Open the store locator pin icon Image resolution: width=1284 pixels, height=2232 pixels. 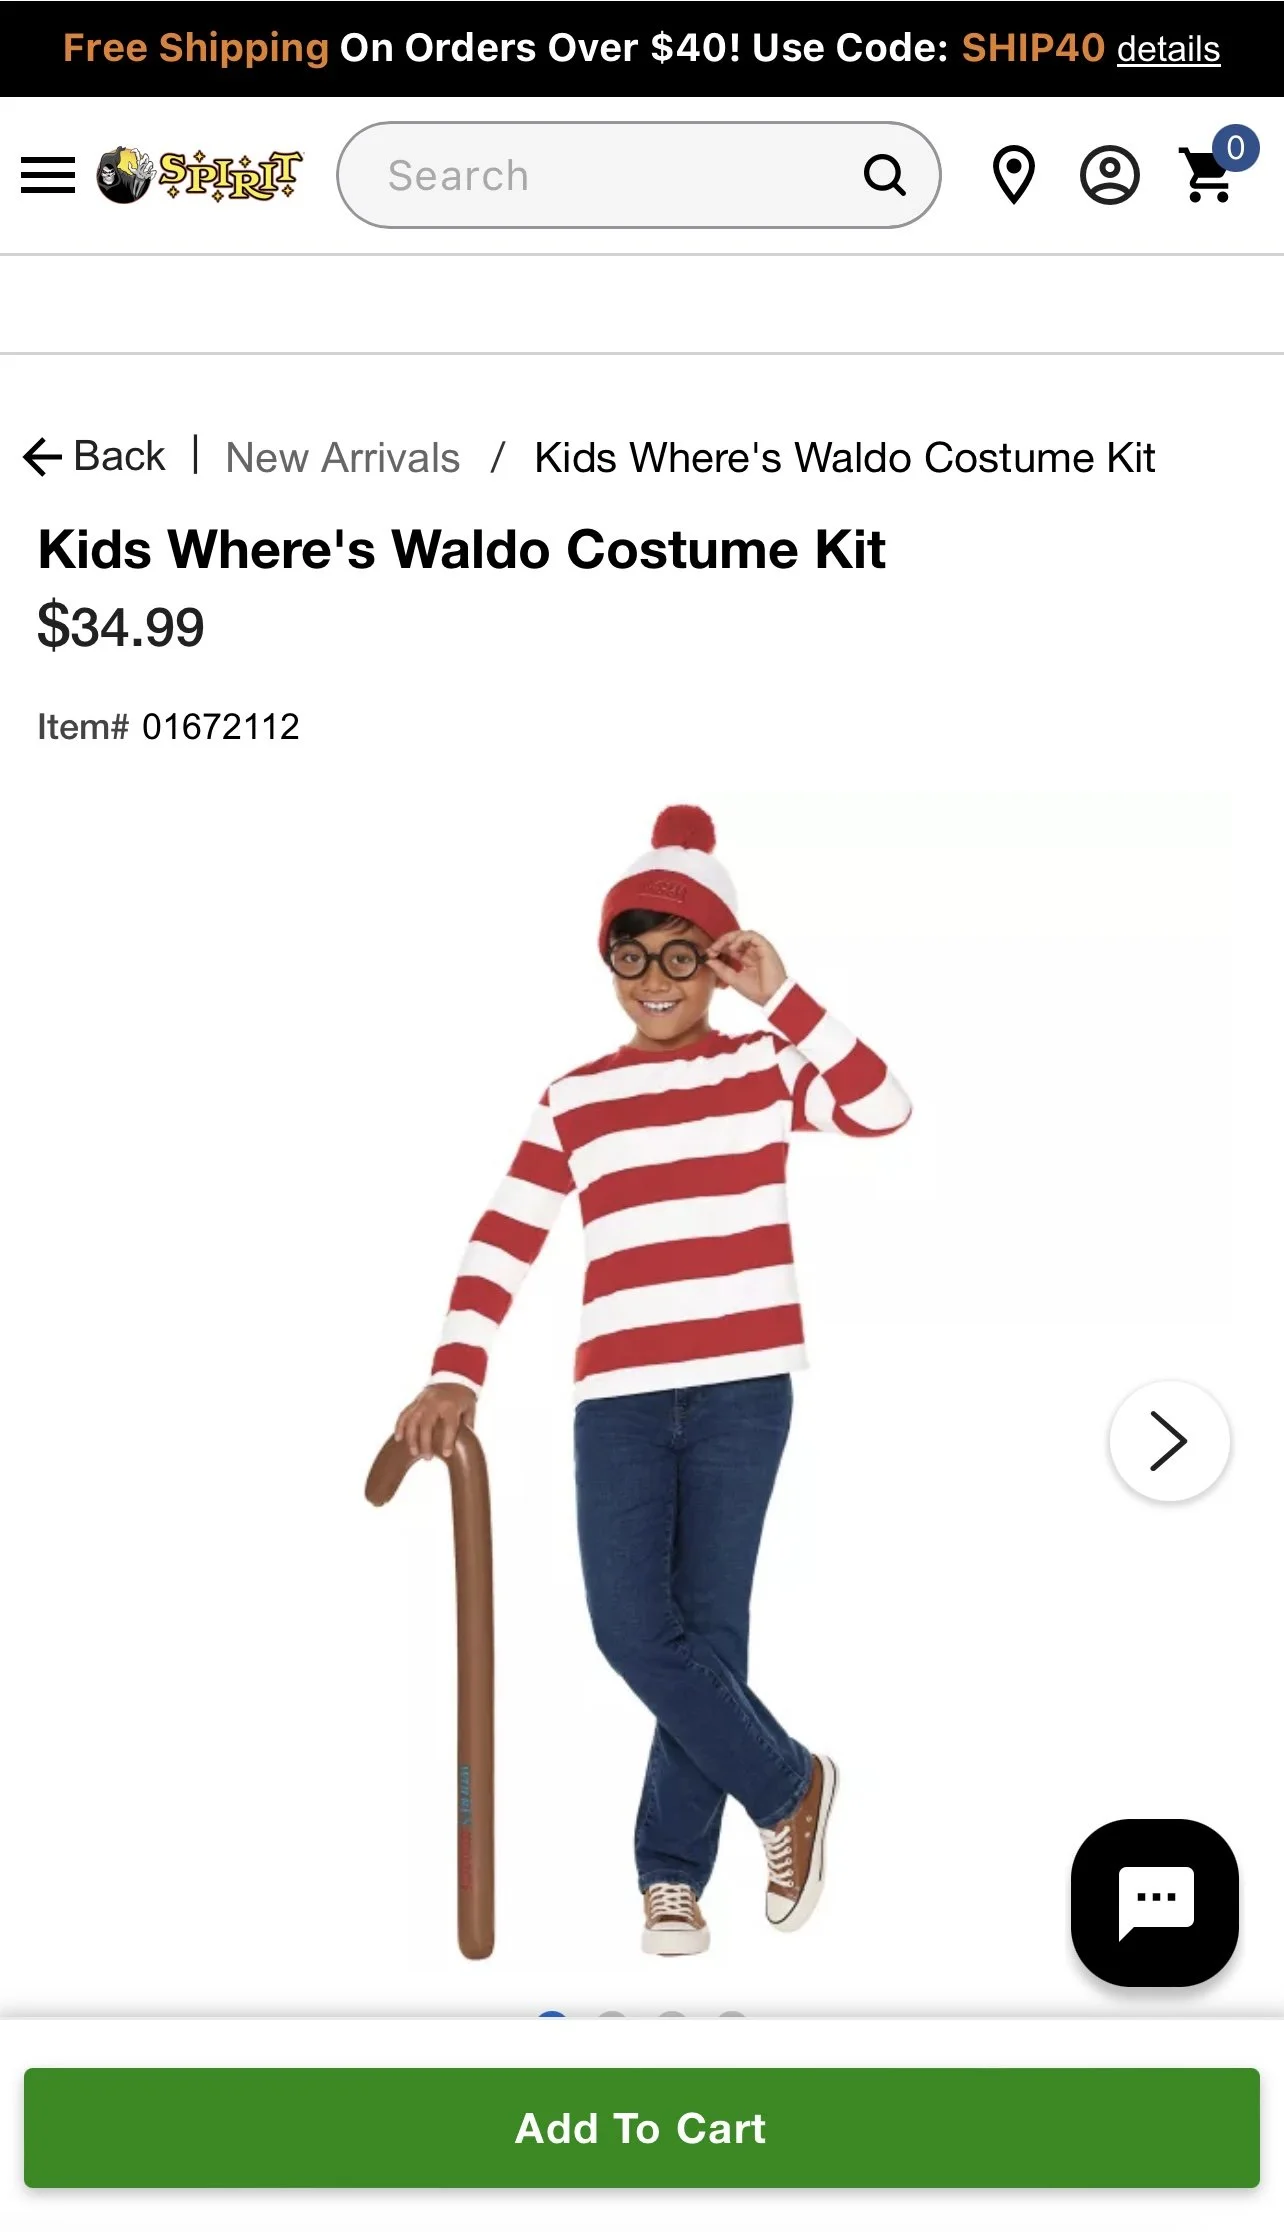[x=1013, y=175]
